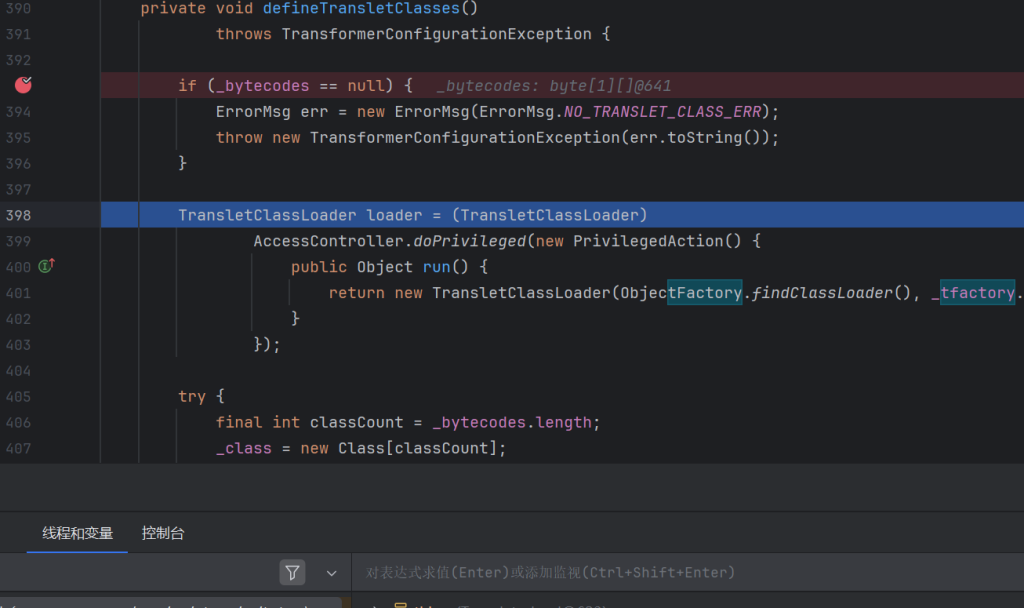The width and height of the screenshot is (1024, 608).
Task: Add a breakpoint at line 405 gutter
Action: [19, 397]
